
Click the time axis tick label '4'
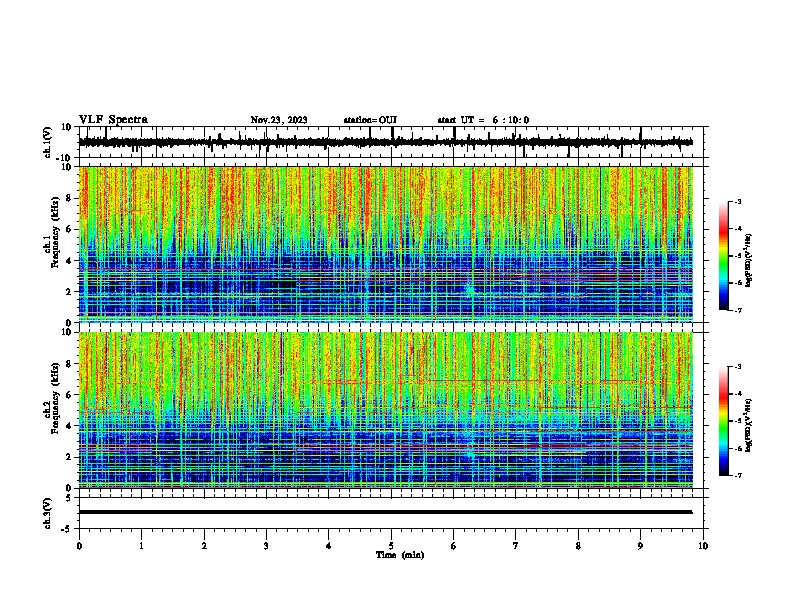[x=328, y=546]
